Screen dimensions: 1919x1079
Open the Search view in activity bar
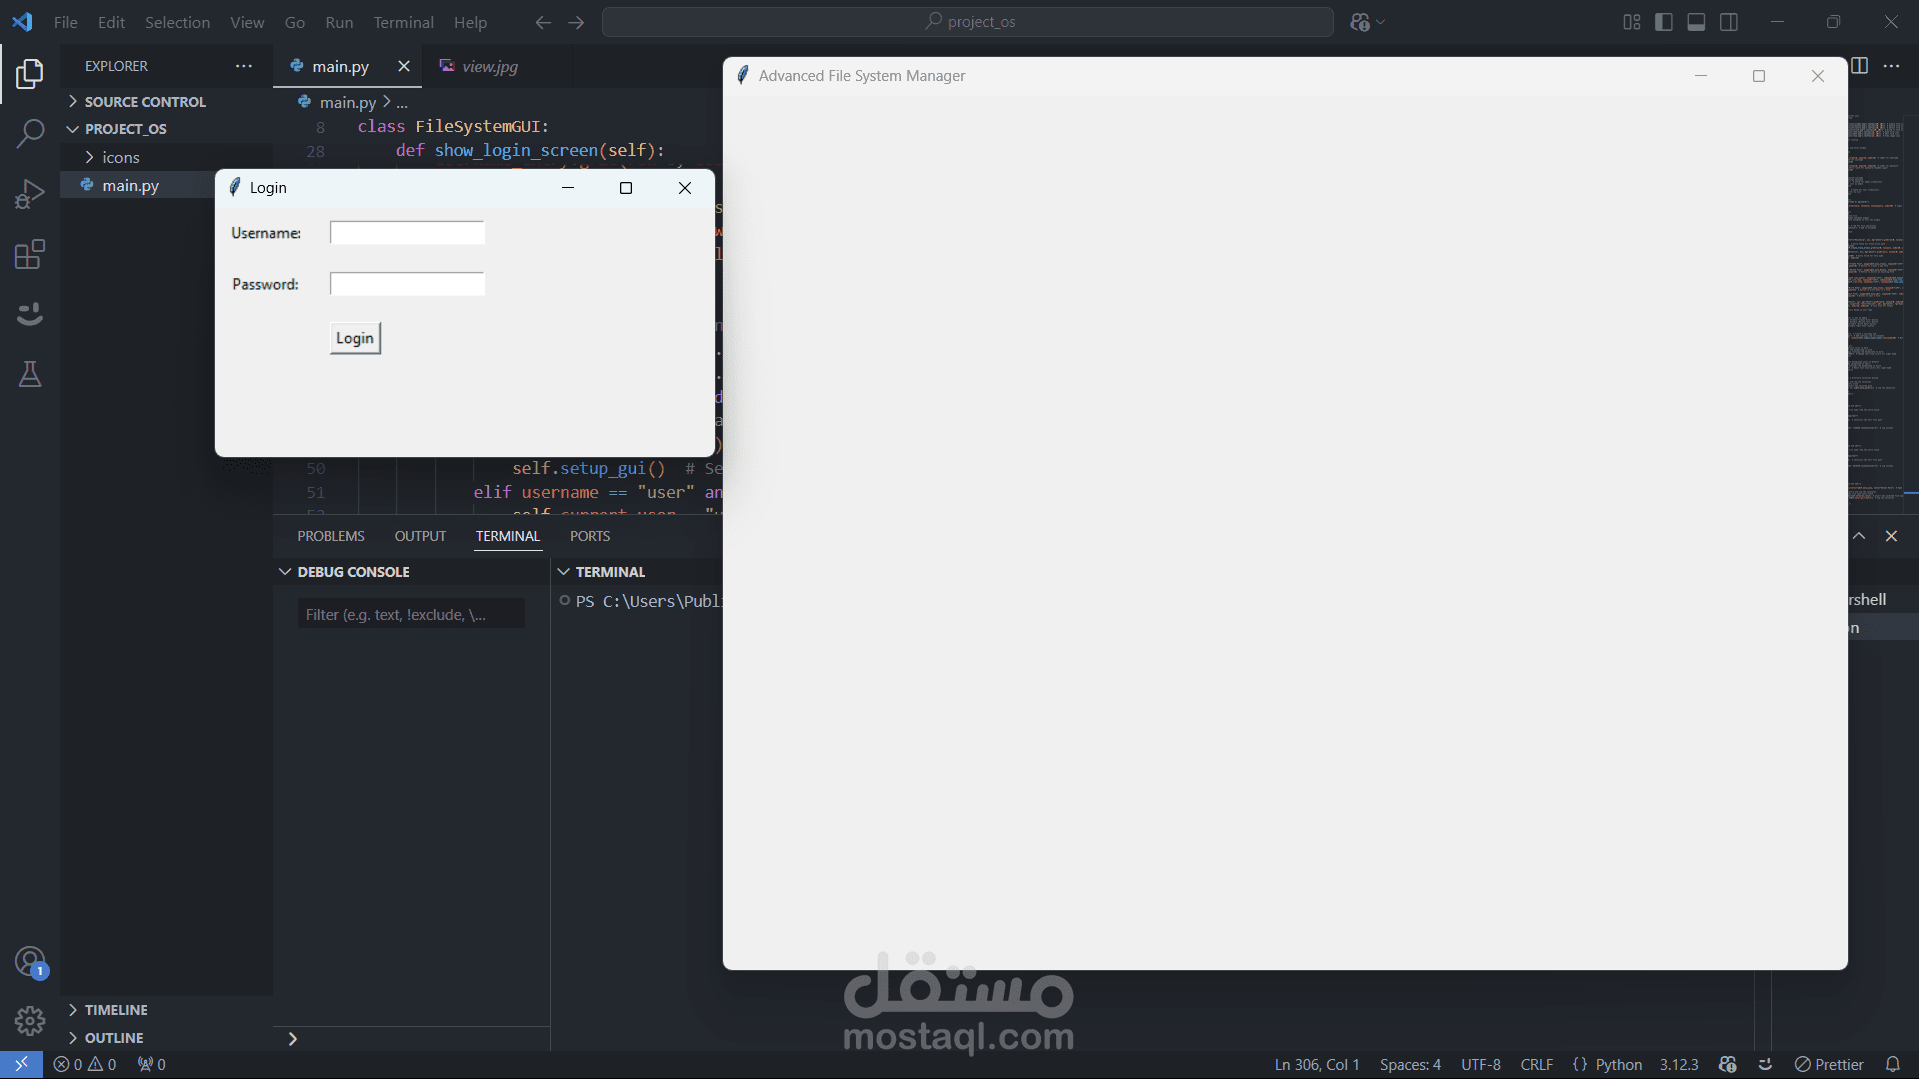tap(30, 133)
